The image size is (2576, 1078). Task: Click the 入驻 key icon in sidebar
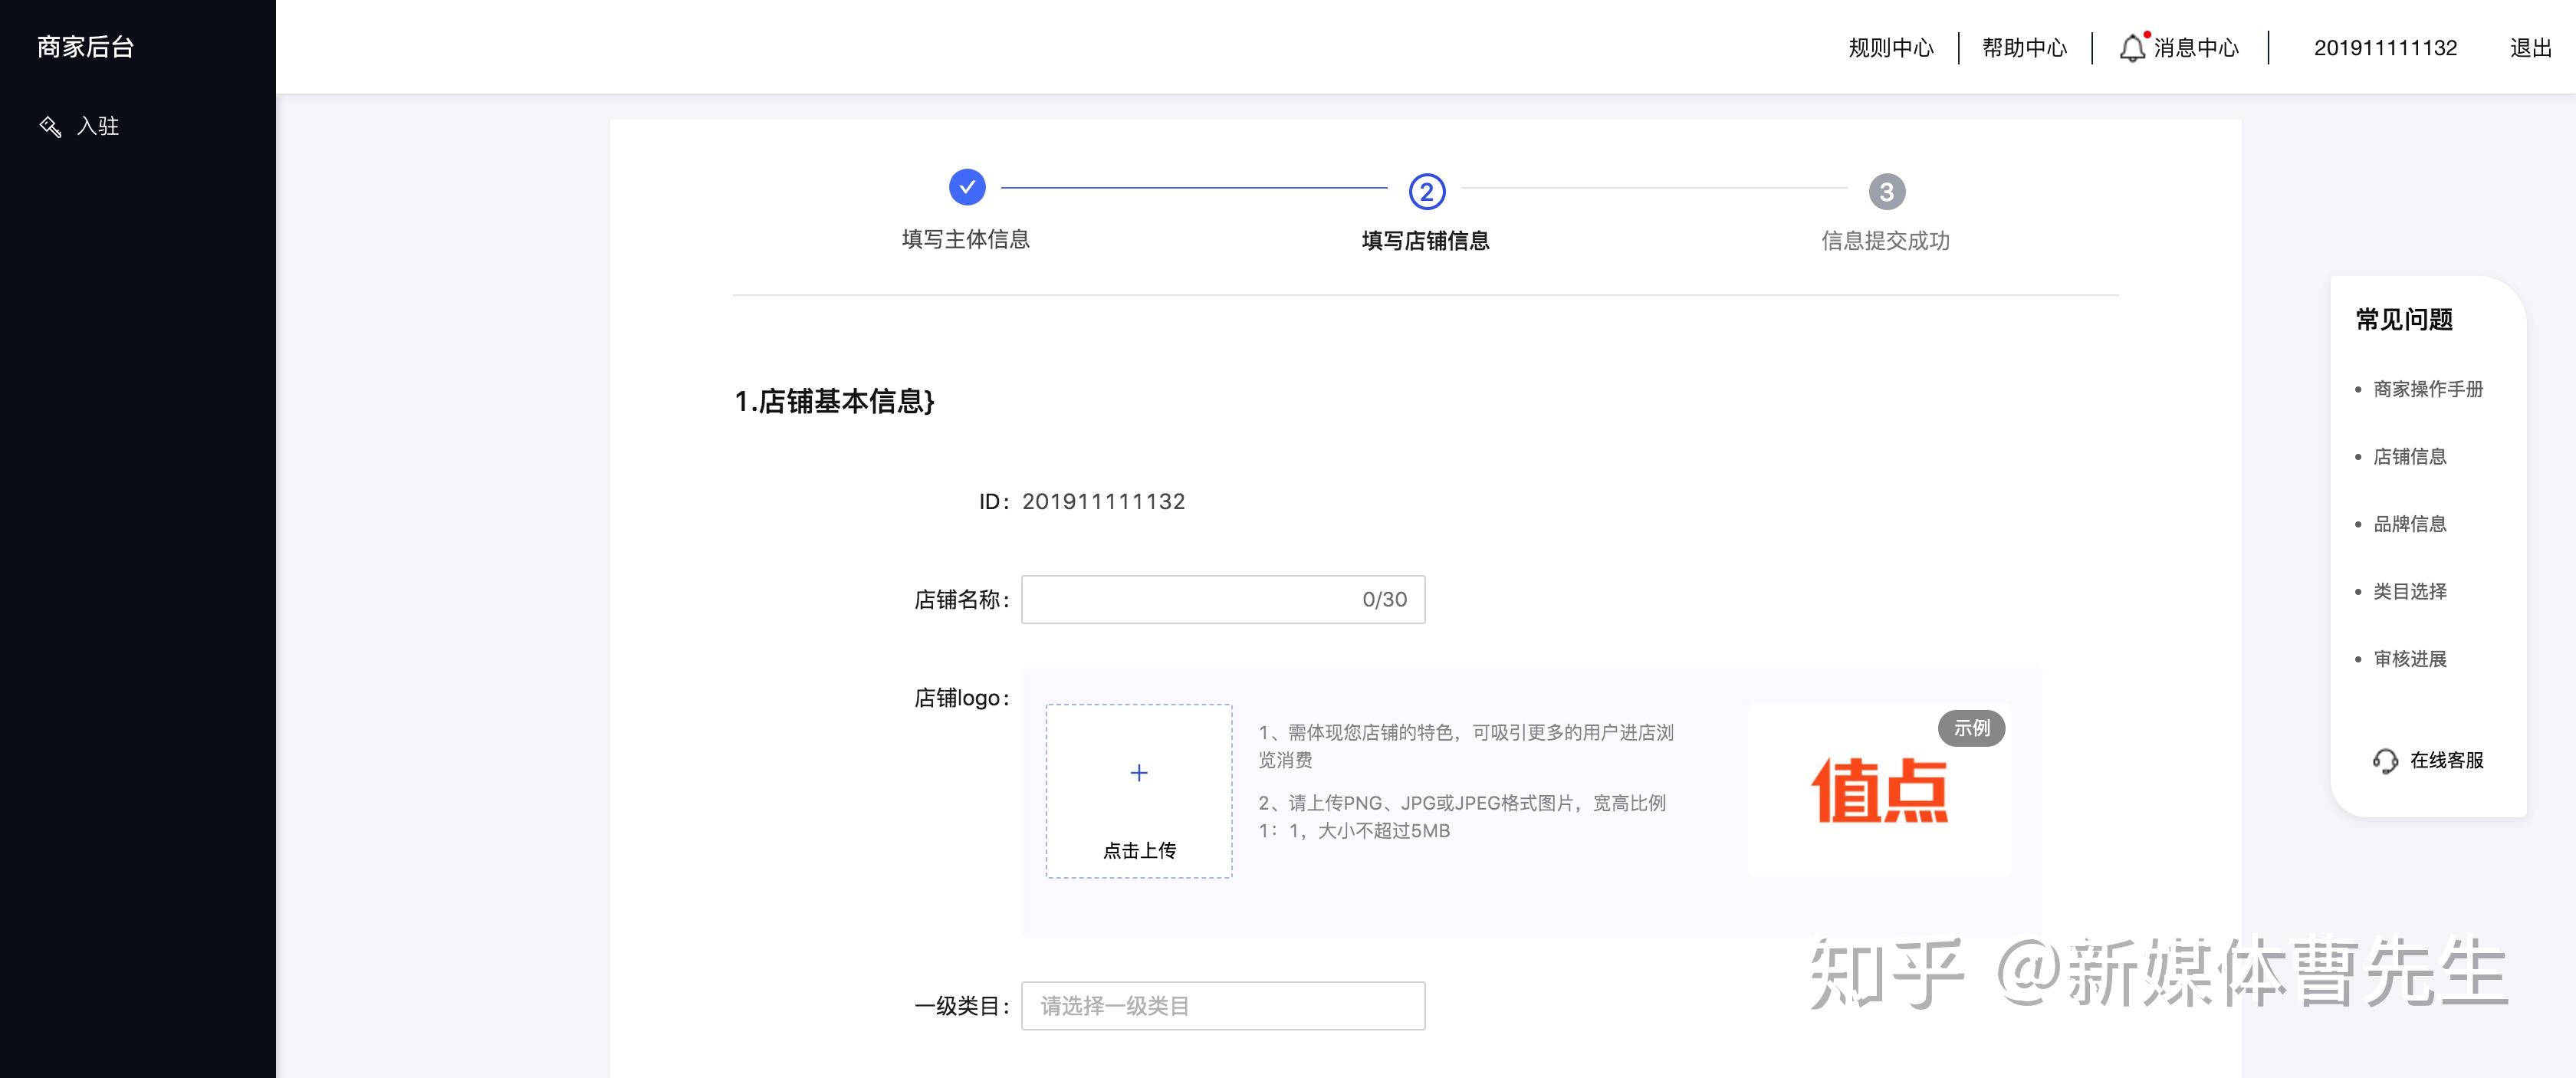(x=50, y=126)
